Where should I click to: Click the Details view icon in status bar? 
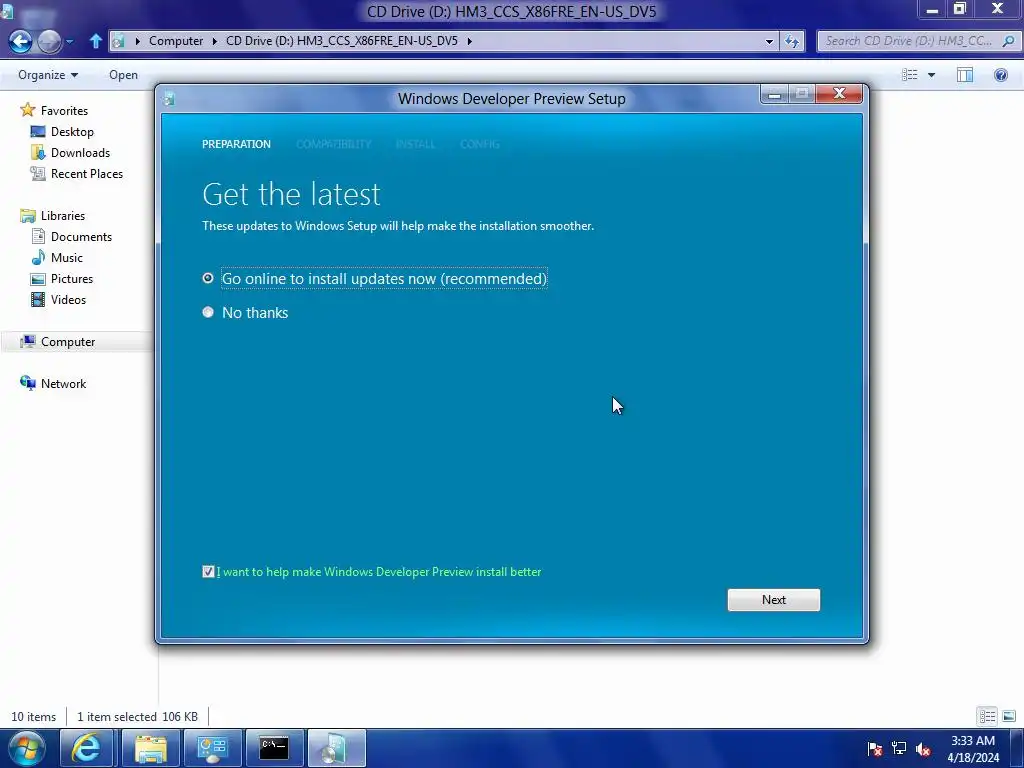[x=987, y=716]
